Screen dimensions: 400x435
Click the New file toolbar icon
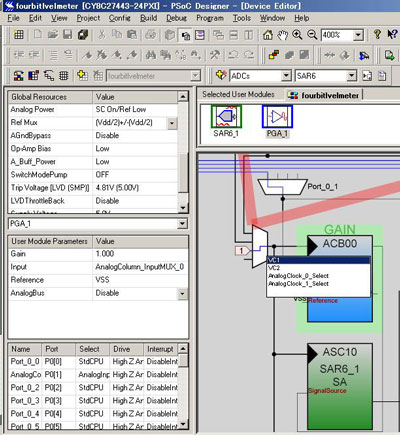[x=38, y=35]
